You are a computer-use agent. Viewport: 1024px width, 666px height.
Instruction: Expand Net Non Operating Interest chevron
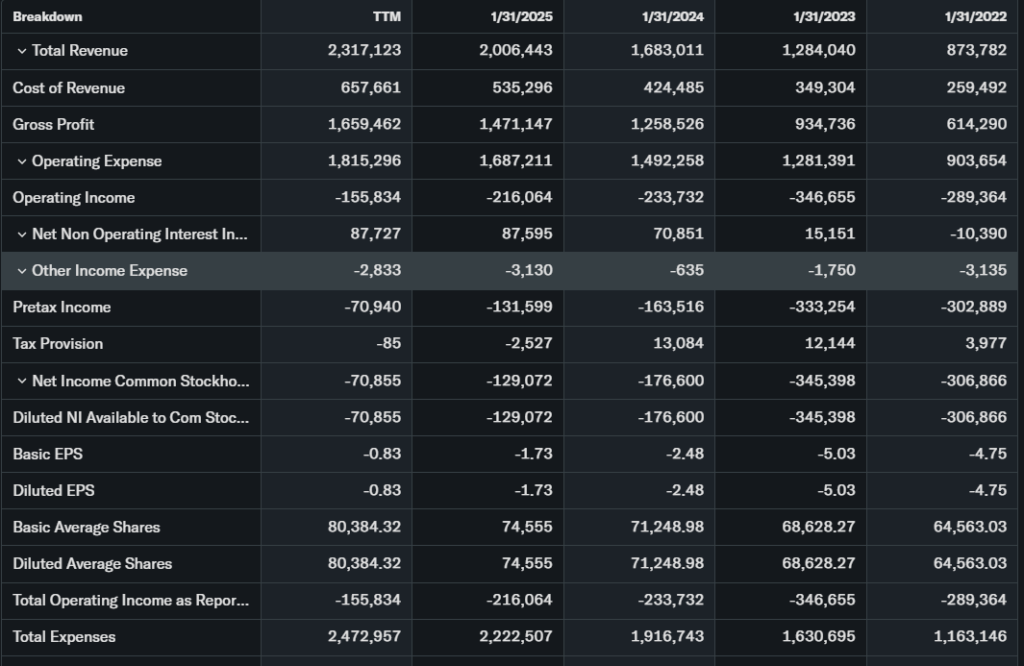tap(21, 234)
